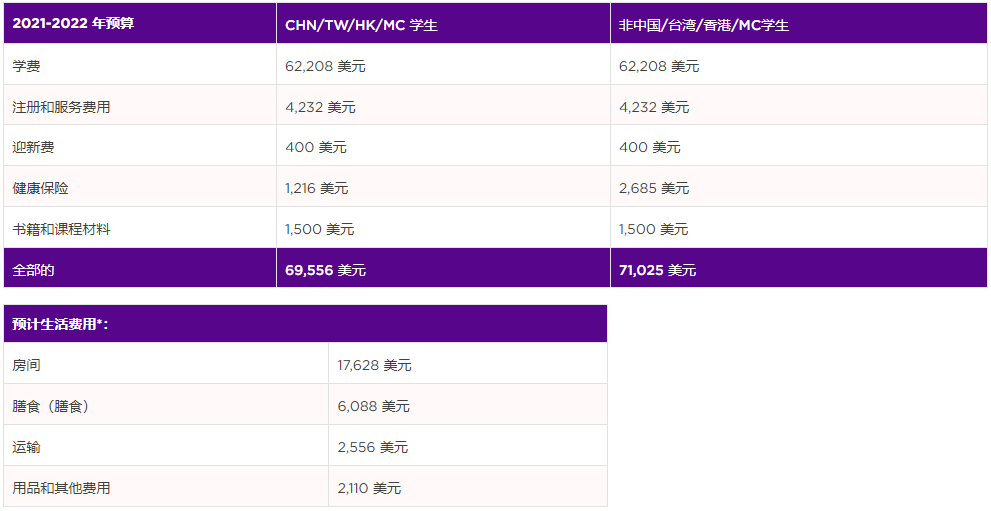Select the 1,216 美元 health insurance value
991x511 pixels.
click(317, 188)
